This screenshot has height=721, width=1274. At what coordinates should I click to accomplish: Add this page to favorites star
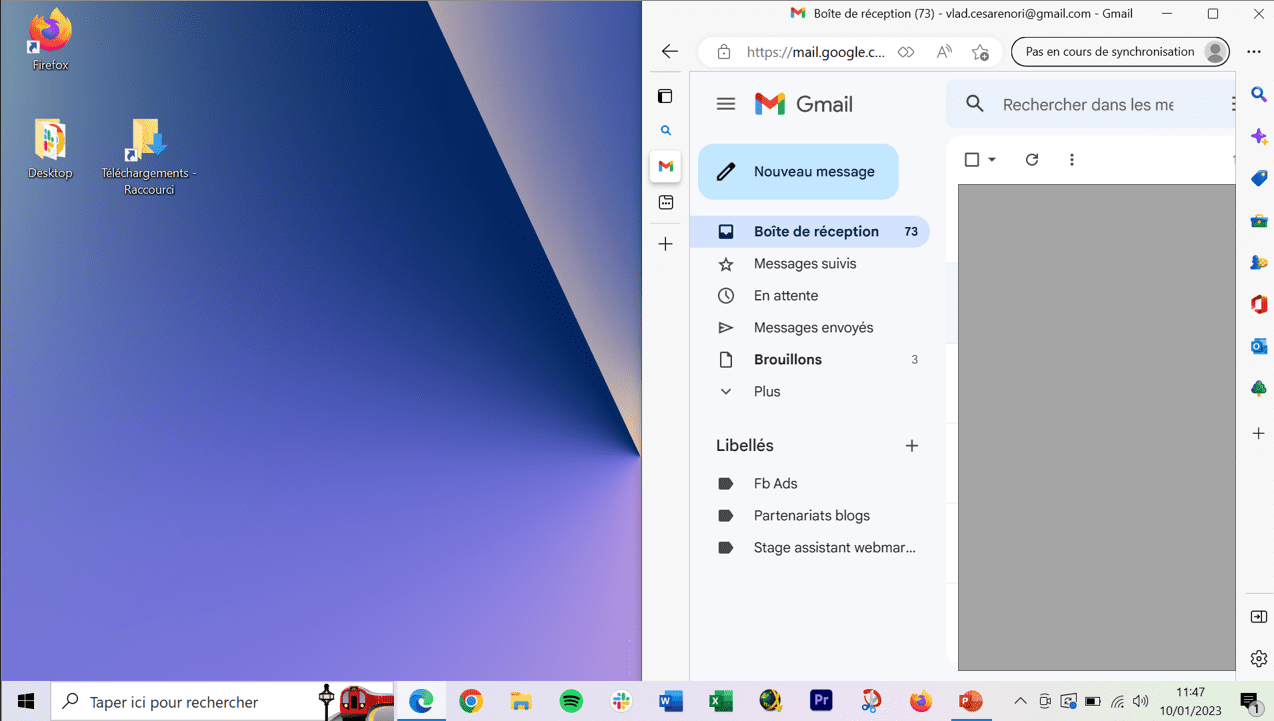pyautogui.click(x=980, y=52)
